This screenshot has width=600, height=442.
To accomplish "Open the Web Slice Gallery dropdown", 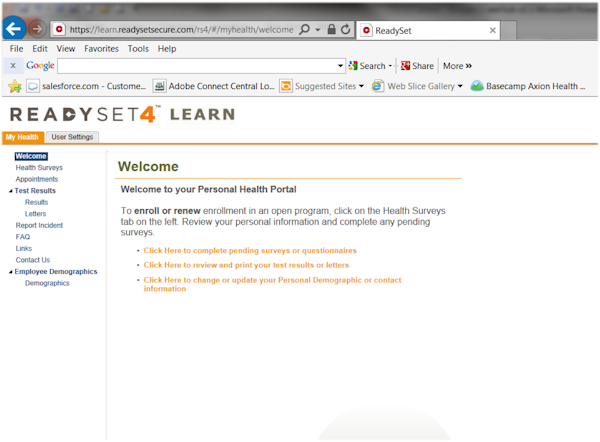I will coord(460,86).
